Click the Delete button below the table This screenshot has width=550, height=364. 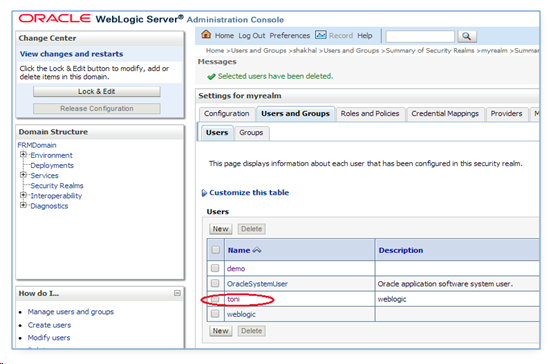click(x=251, y=331)
